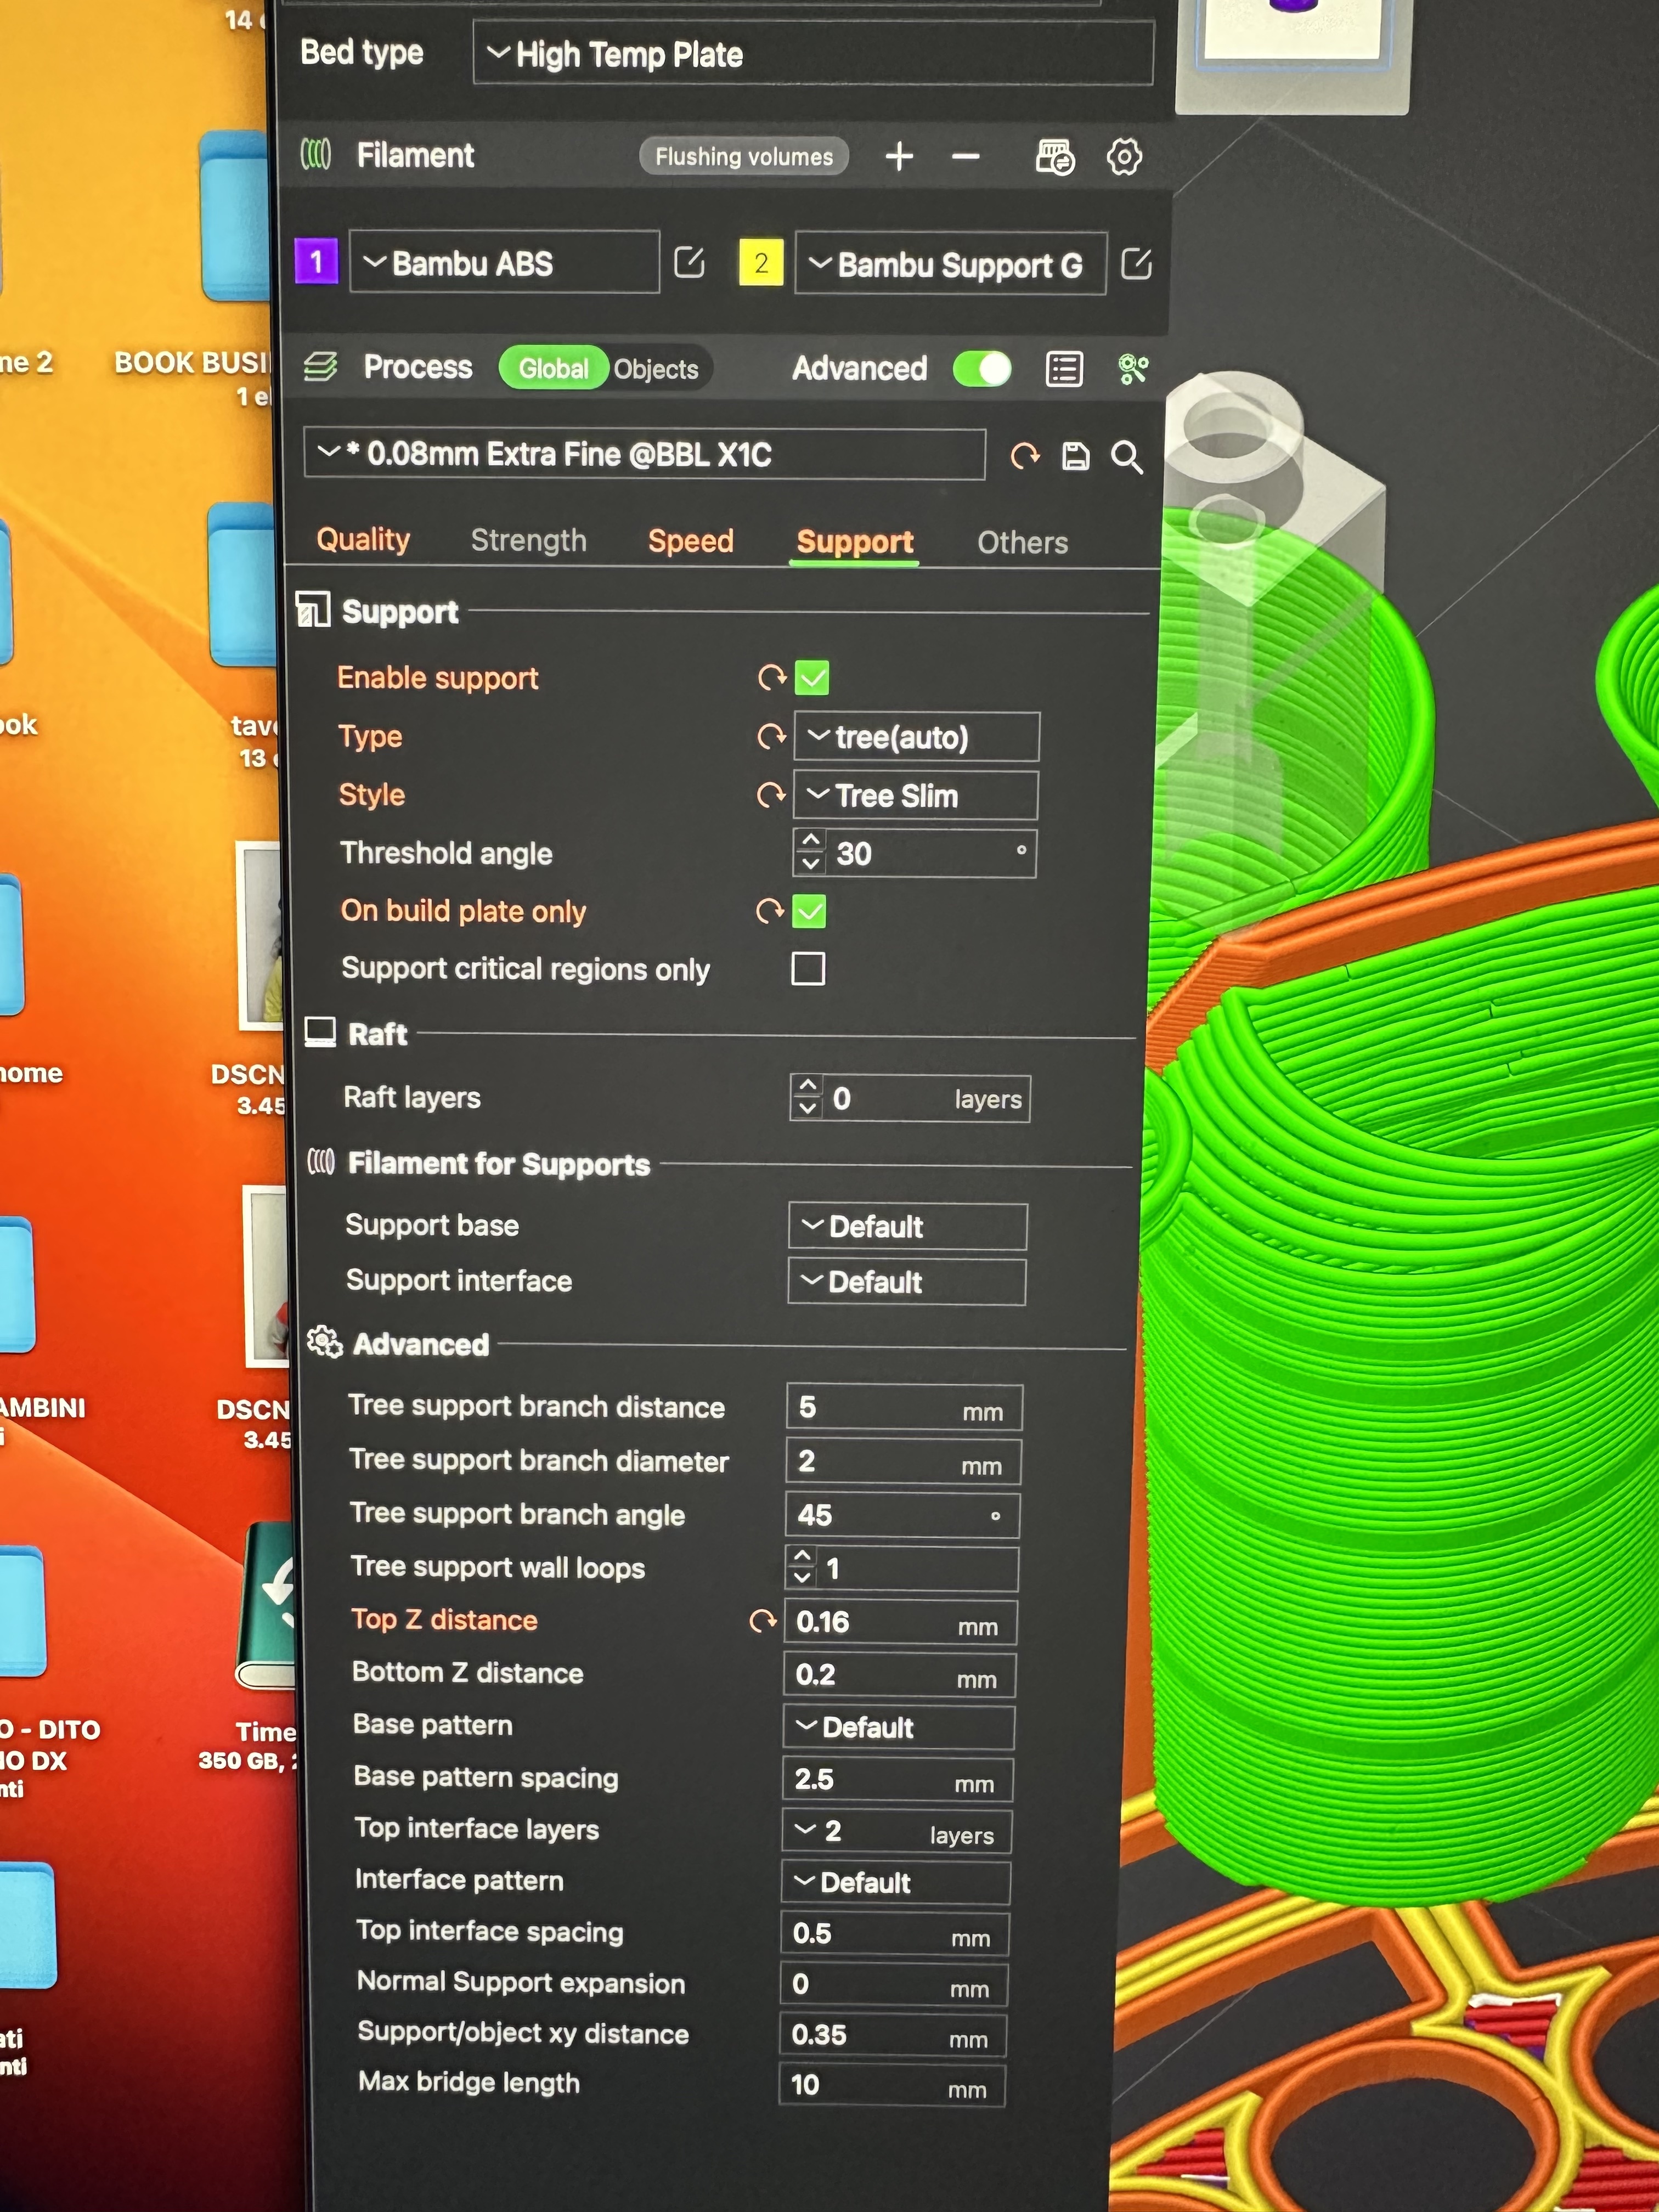Reset Top Z distance value arrow
Viewport: 1659px width, 2212px height.
pyautogui.click(x=763, y=1621)
